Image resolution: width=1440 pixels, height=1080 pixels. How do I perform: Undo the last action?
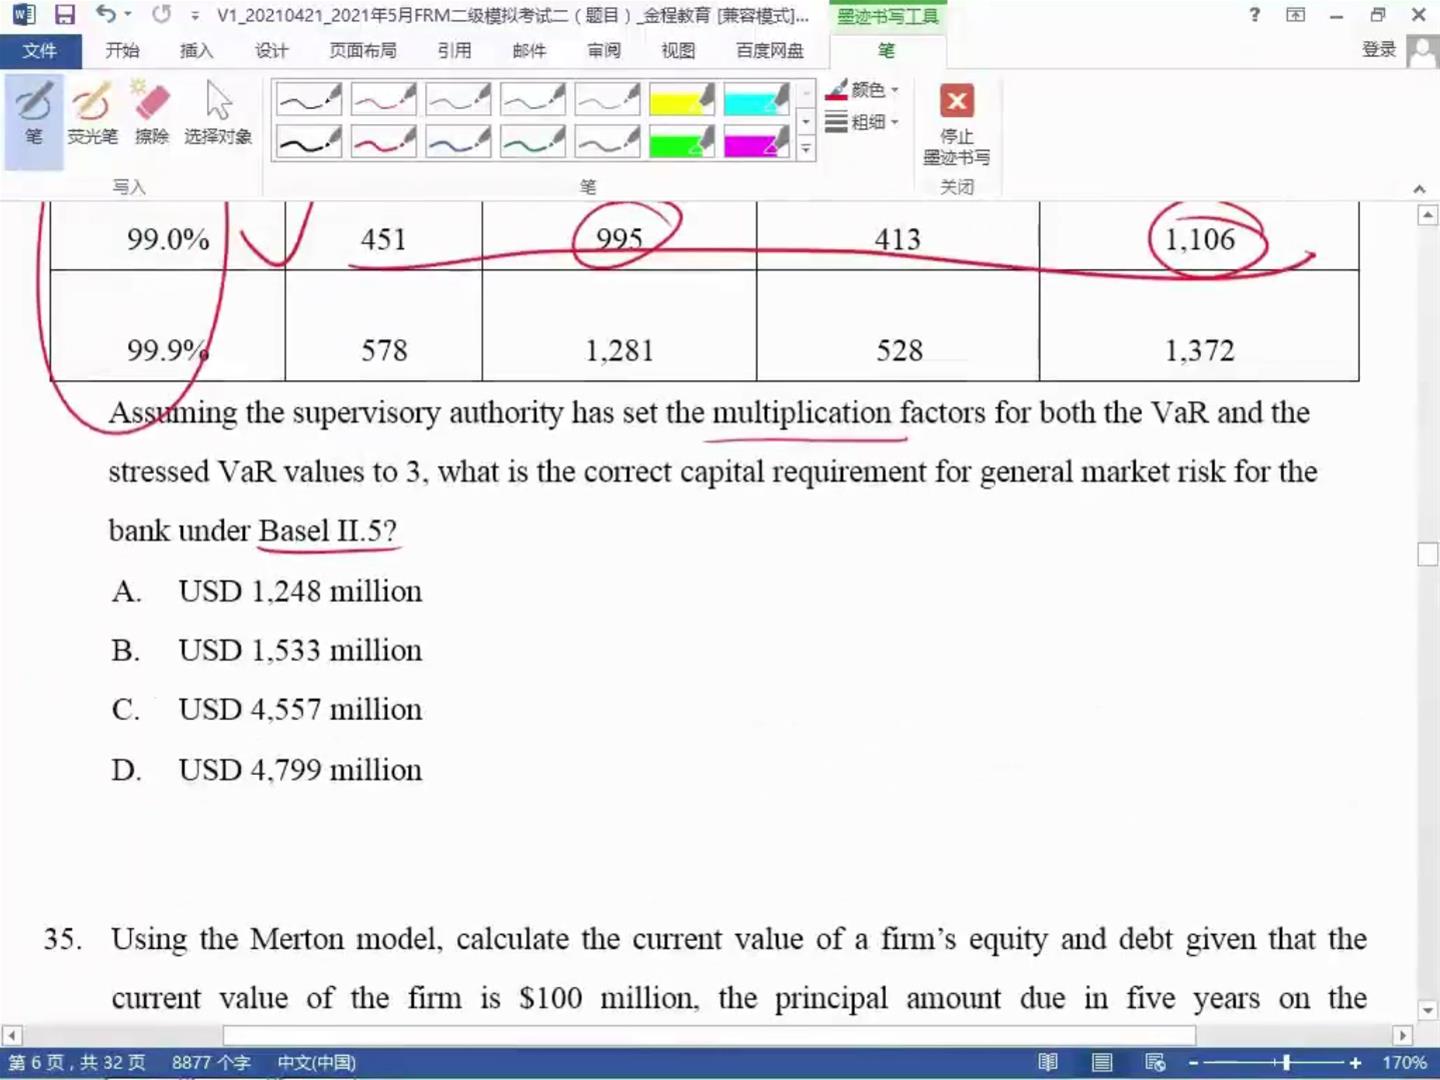pyautogui.click(x=105, y=15)
